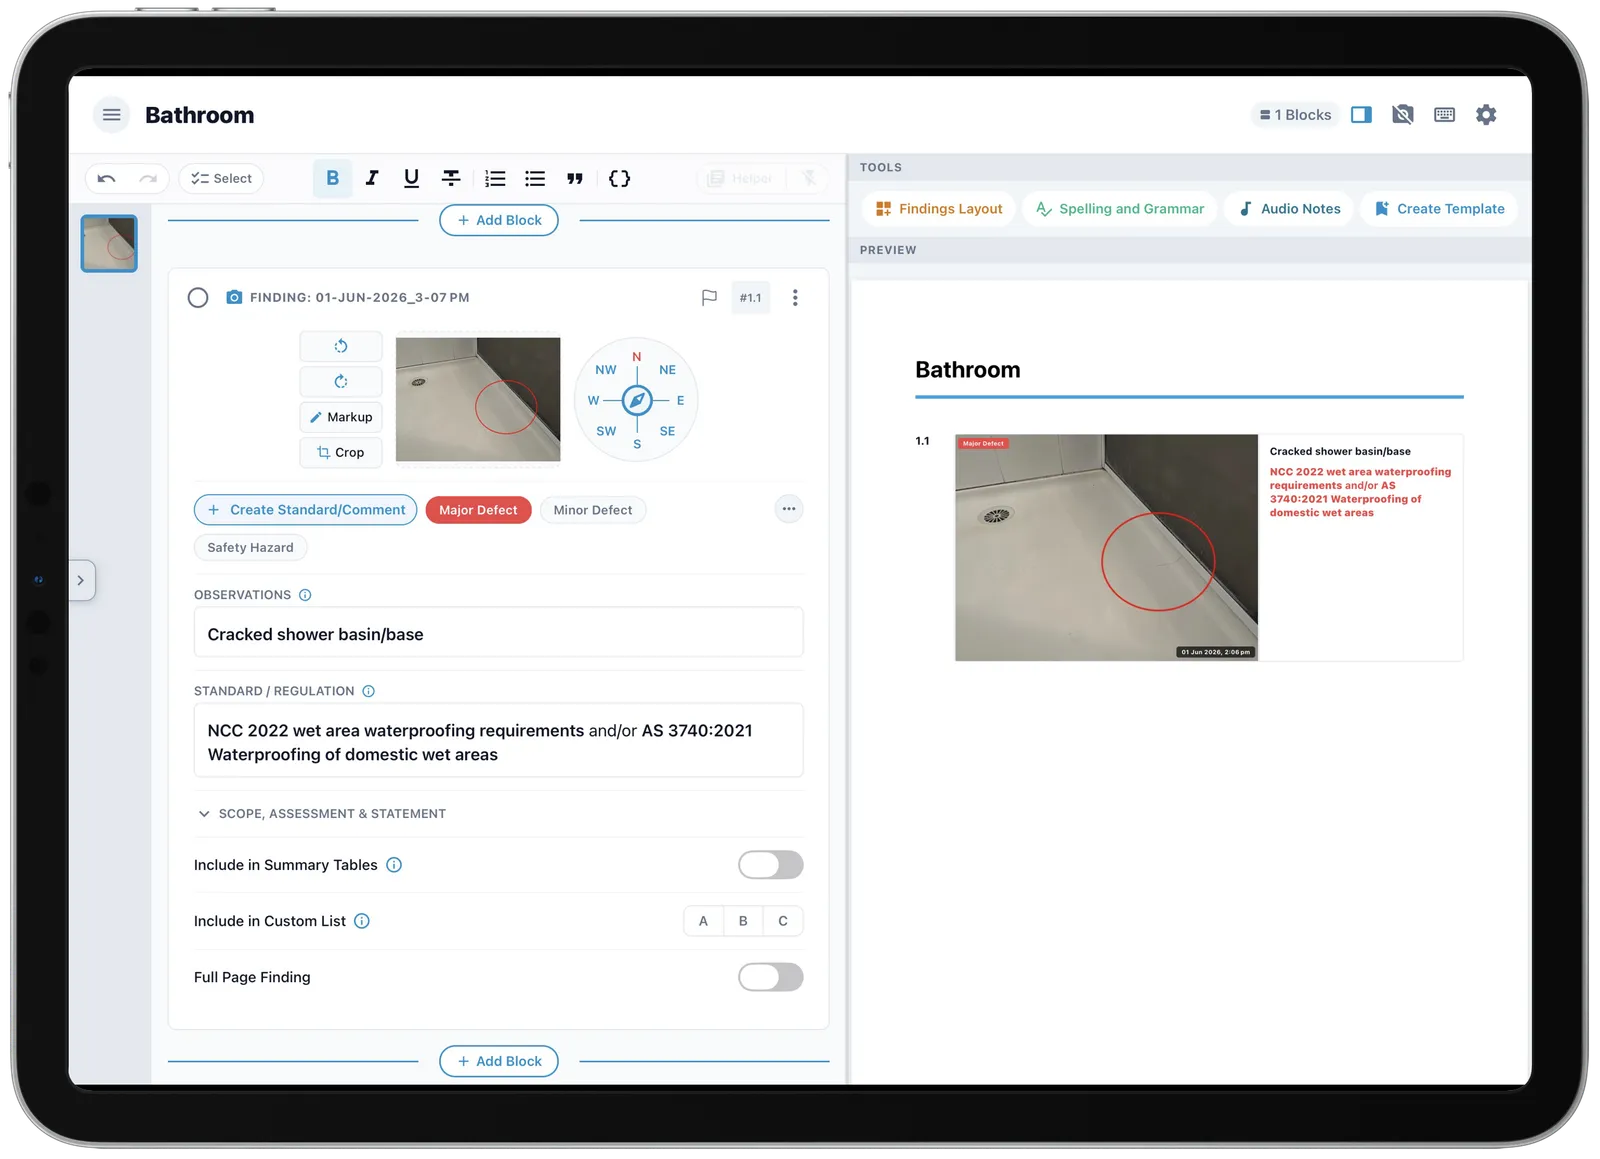Viewport: 1600px width, 1159px height.
Task: Open the finding's three-dot menu
Action: 795,298
